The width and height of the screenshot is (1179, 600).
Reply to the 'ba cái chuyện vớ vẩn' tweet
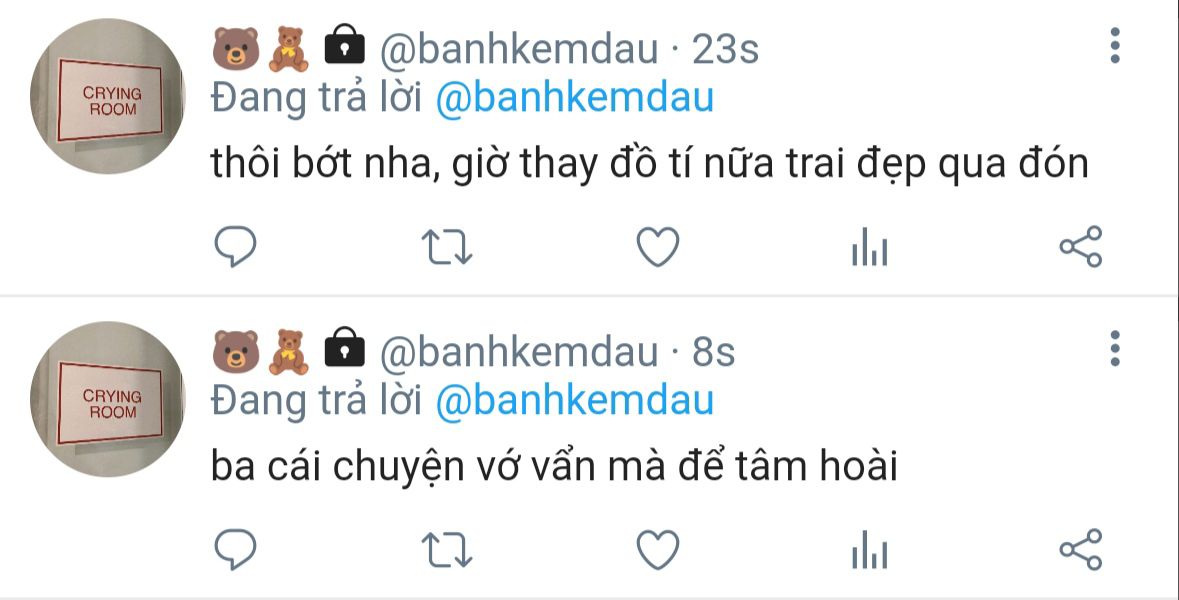[x=235, y=550]
